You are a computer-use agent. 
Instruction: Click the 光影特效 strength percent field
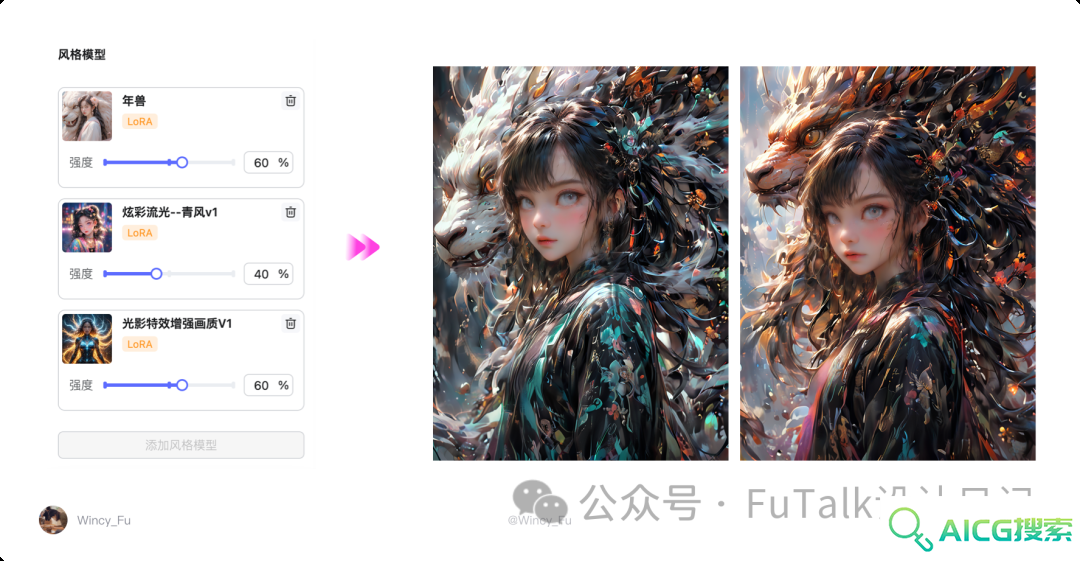[269, 385]
